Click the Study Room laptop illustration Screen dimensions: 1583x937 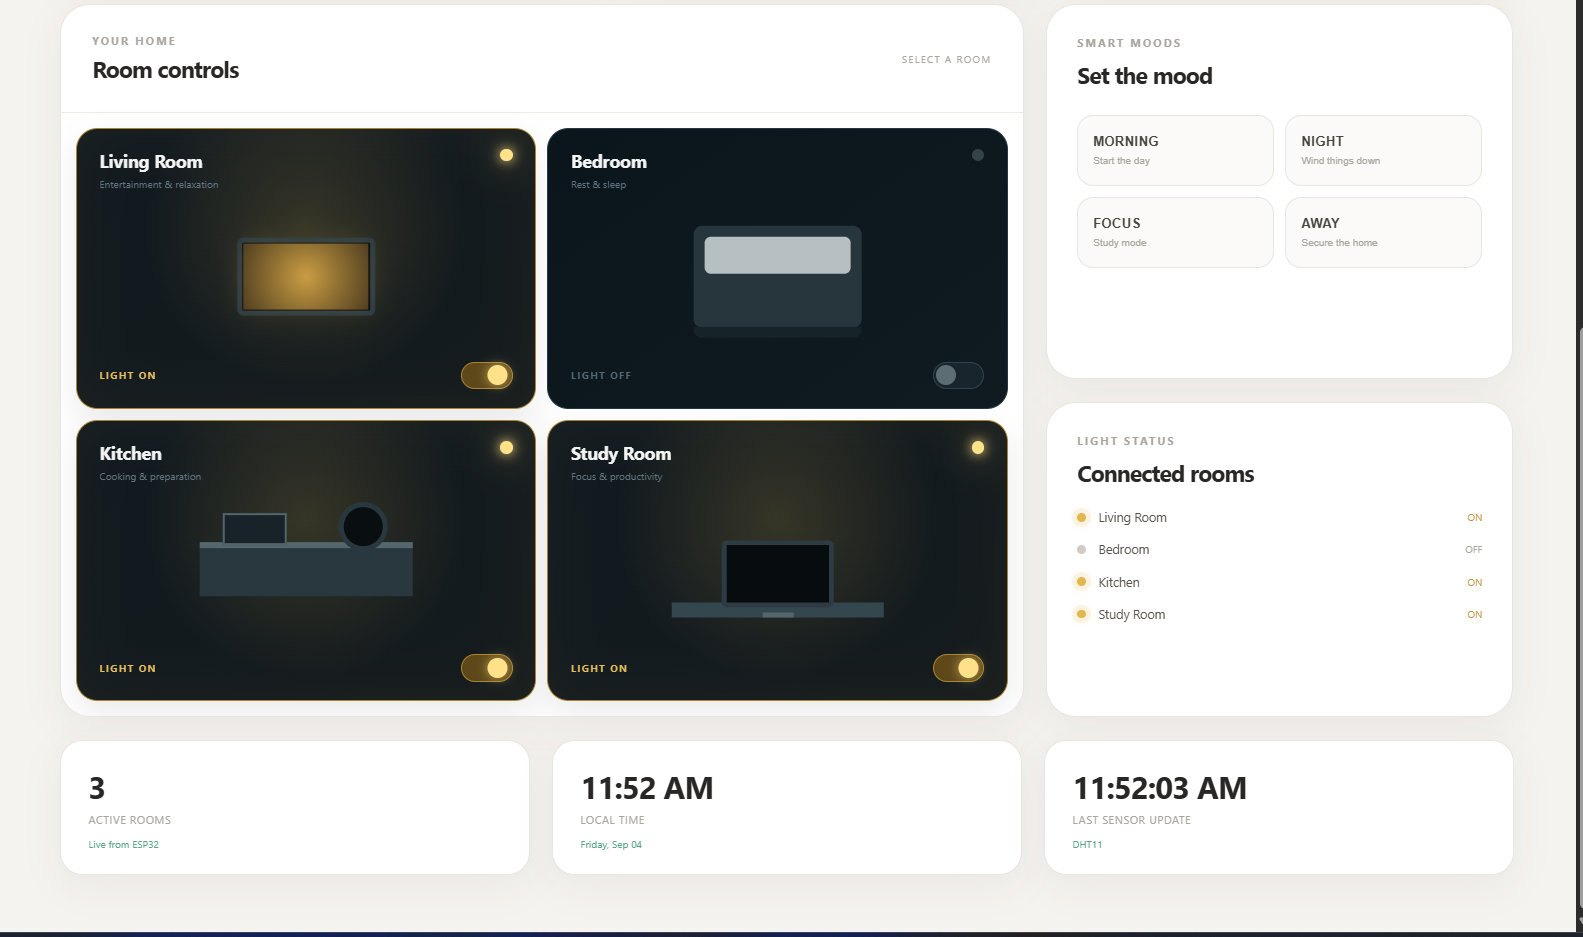coord(777,579)
